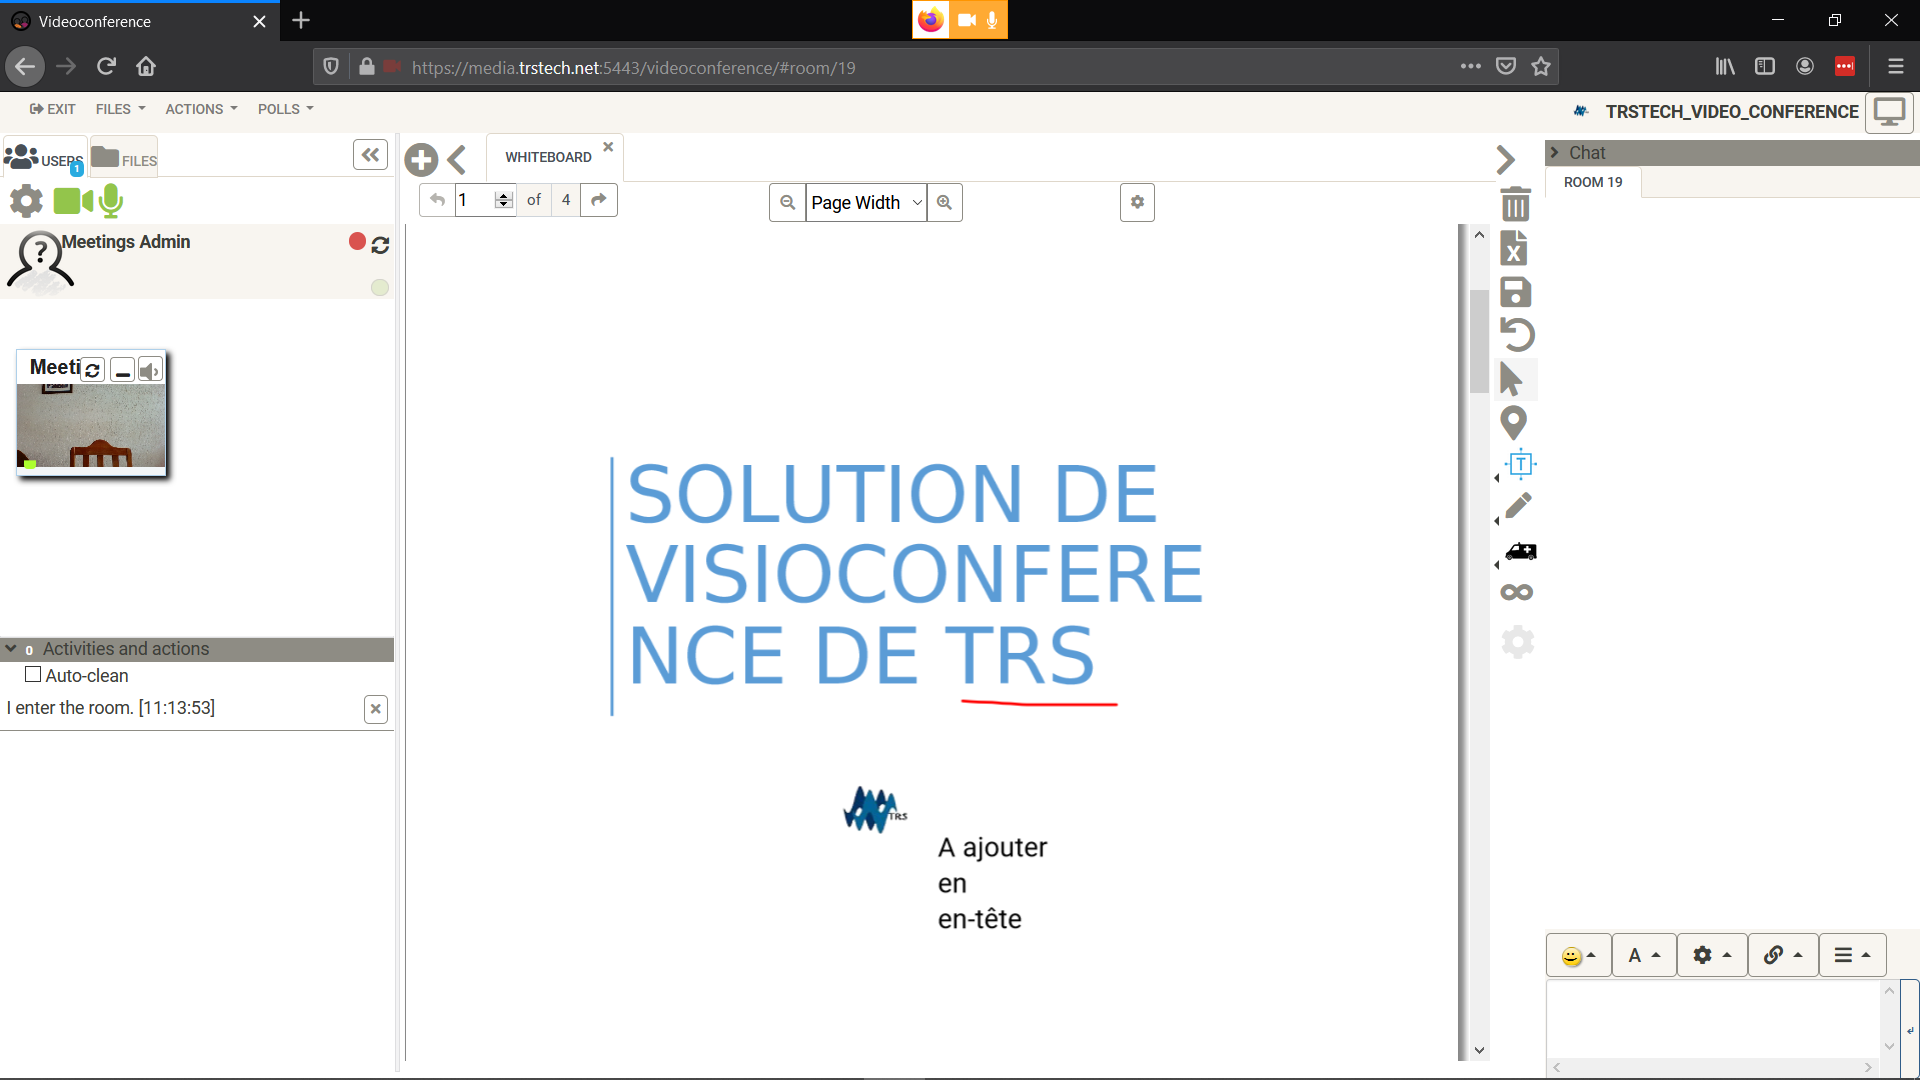The width and height of the screenshot is (1920, 1080).
Task: Open the emoji picker dropdown in chat
Action: 1579,956
